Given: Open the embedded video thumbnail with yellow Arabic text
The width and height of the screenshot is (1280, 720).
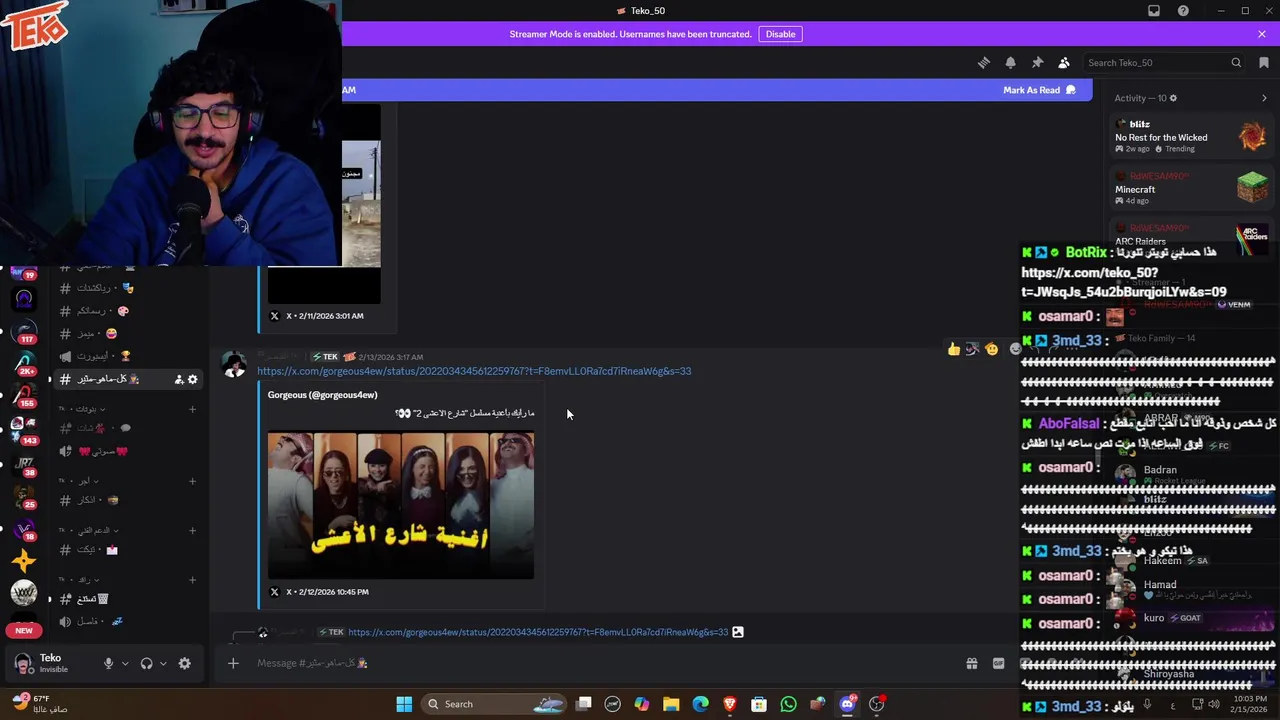Looking at the screenshot, I should click(x=401, y=505).
